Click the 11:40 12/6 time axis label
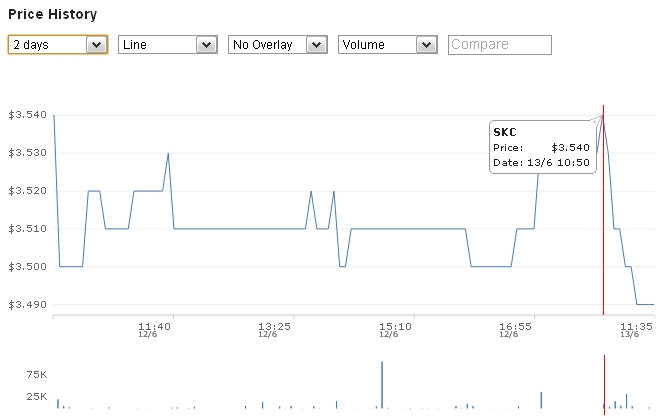This screenshot has width=664, height=418. 155,328
